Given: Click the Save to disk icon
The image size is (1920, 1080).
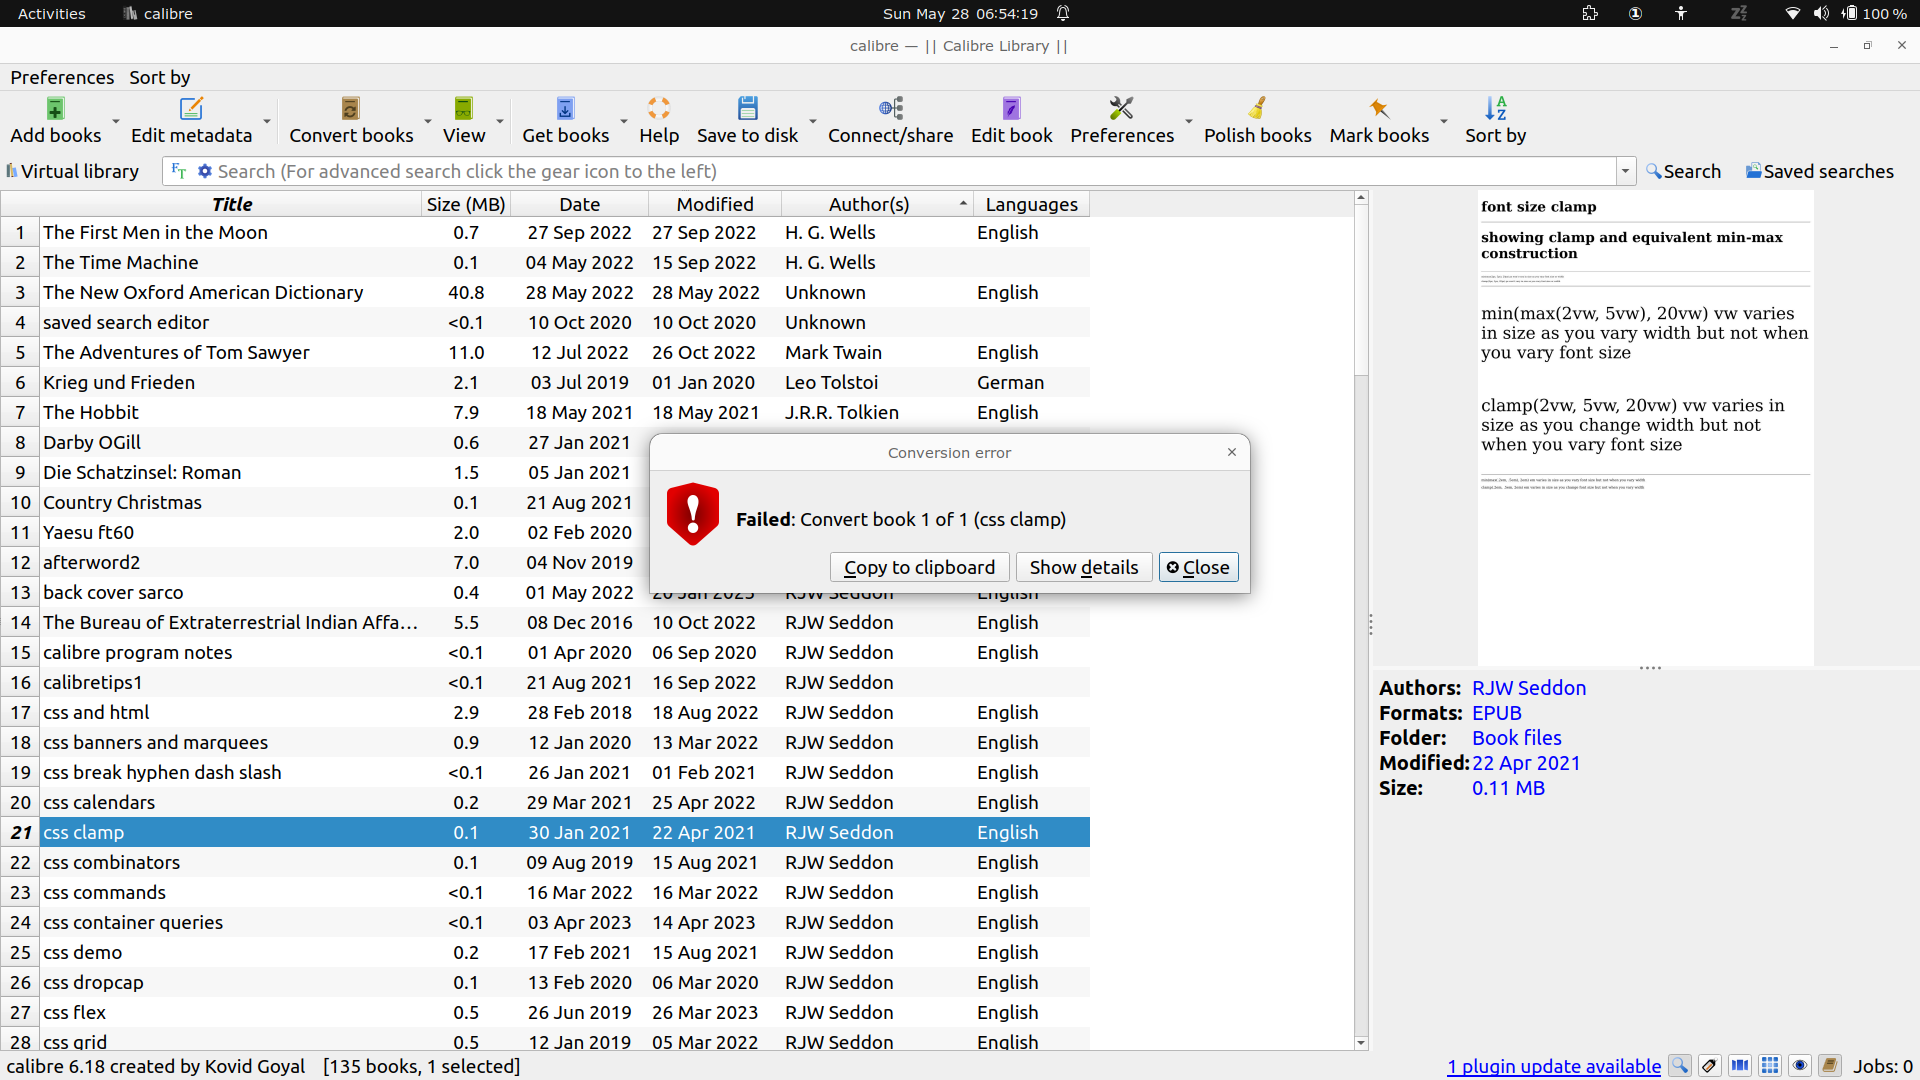Looking at the screenshot, I should point(747,108).
